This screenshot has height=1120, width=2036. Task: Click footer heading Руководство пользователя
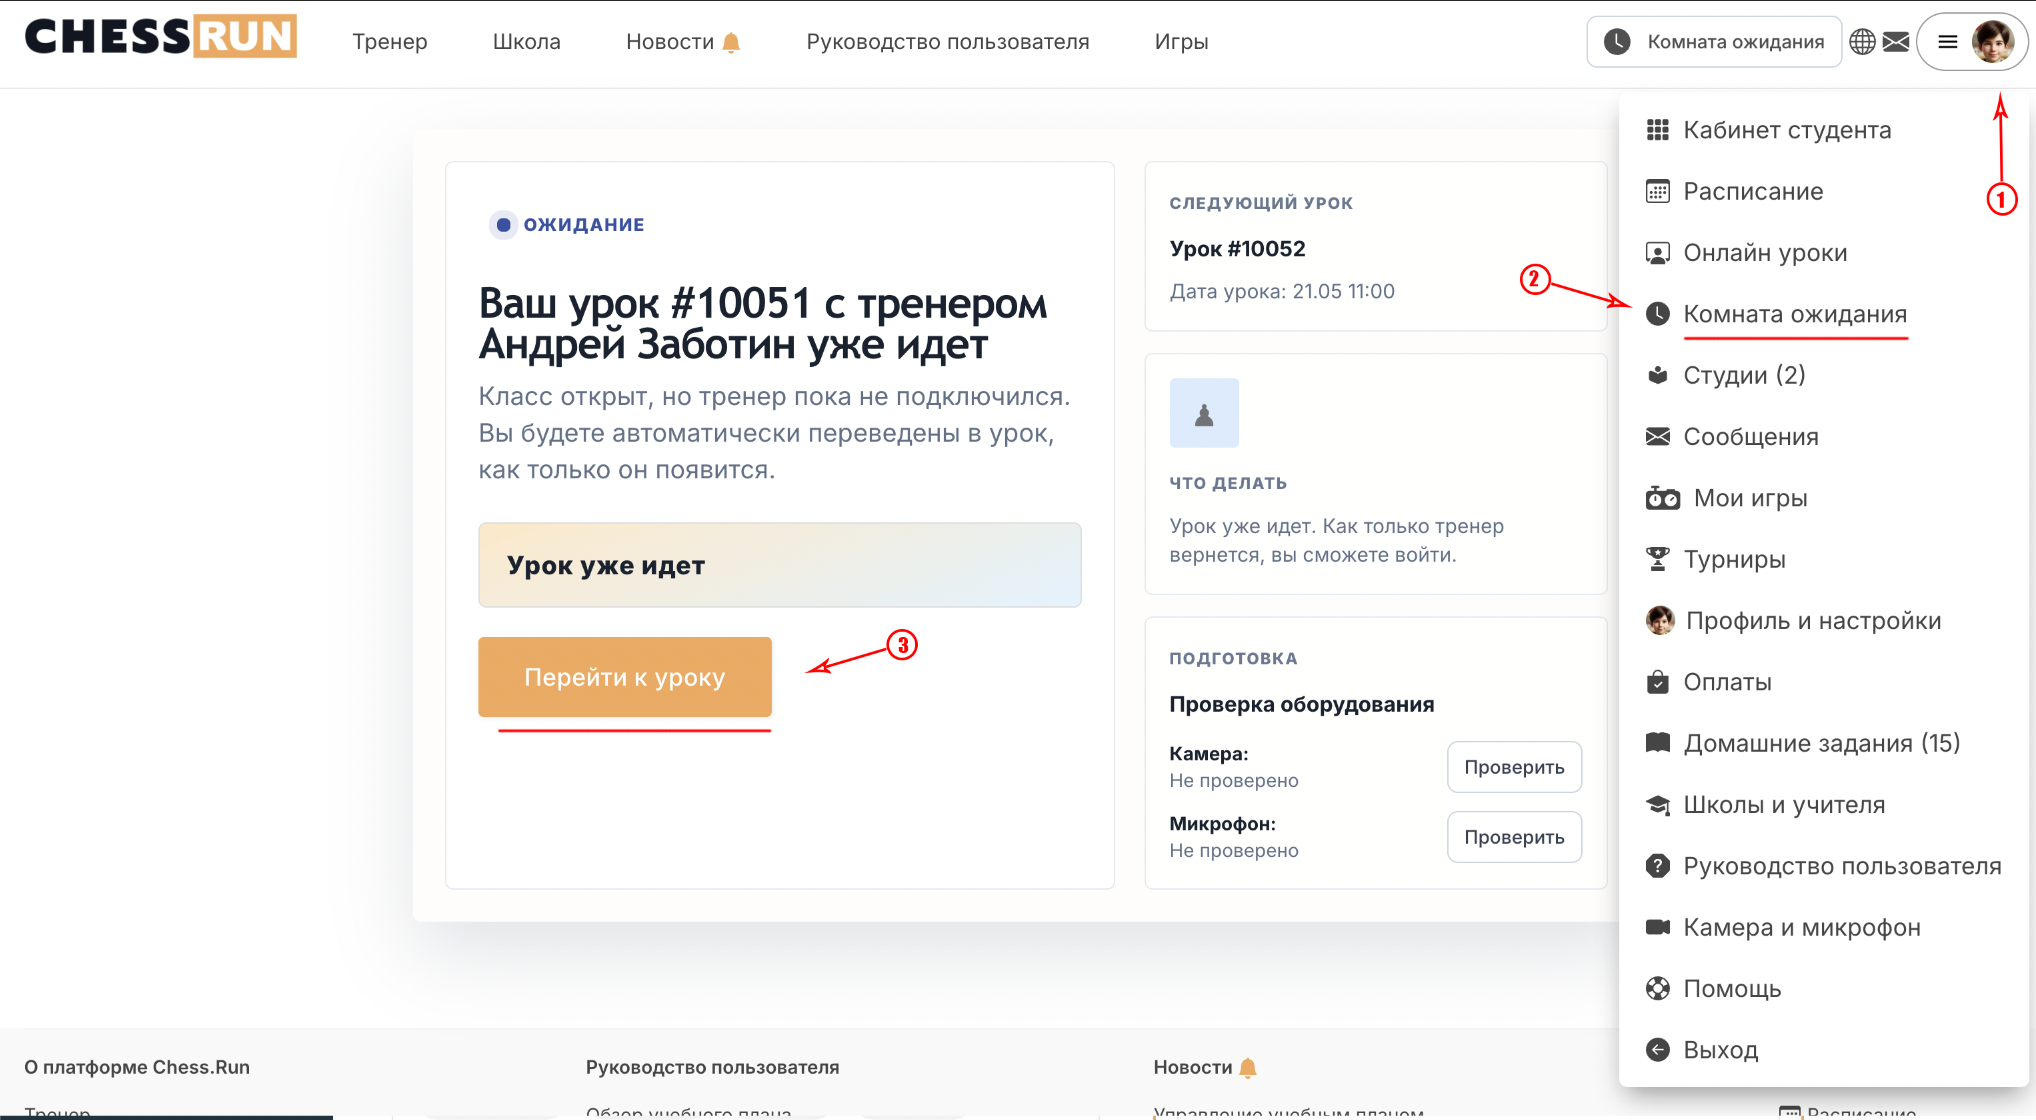[712, 1068]
